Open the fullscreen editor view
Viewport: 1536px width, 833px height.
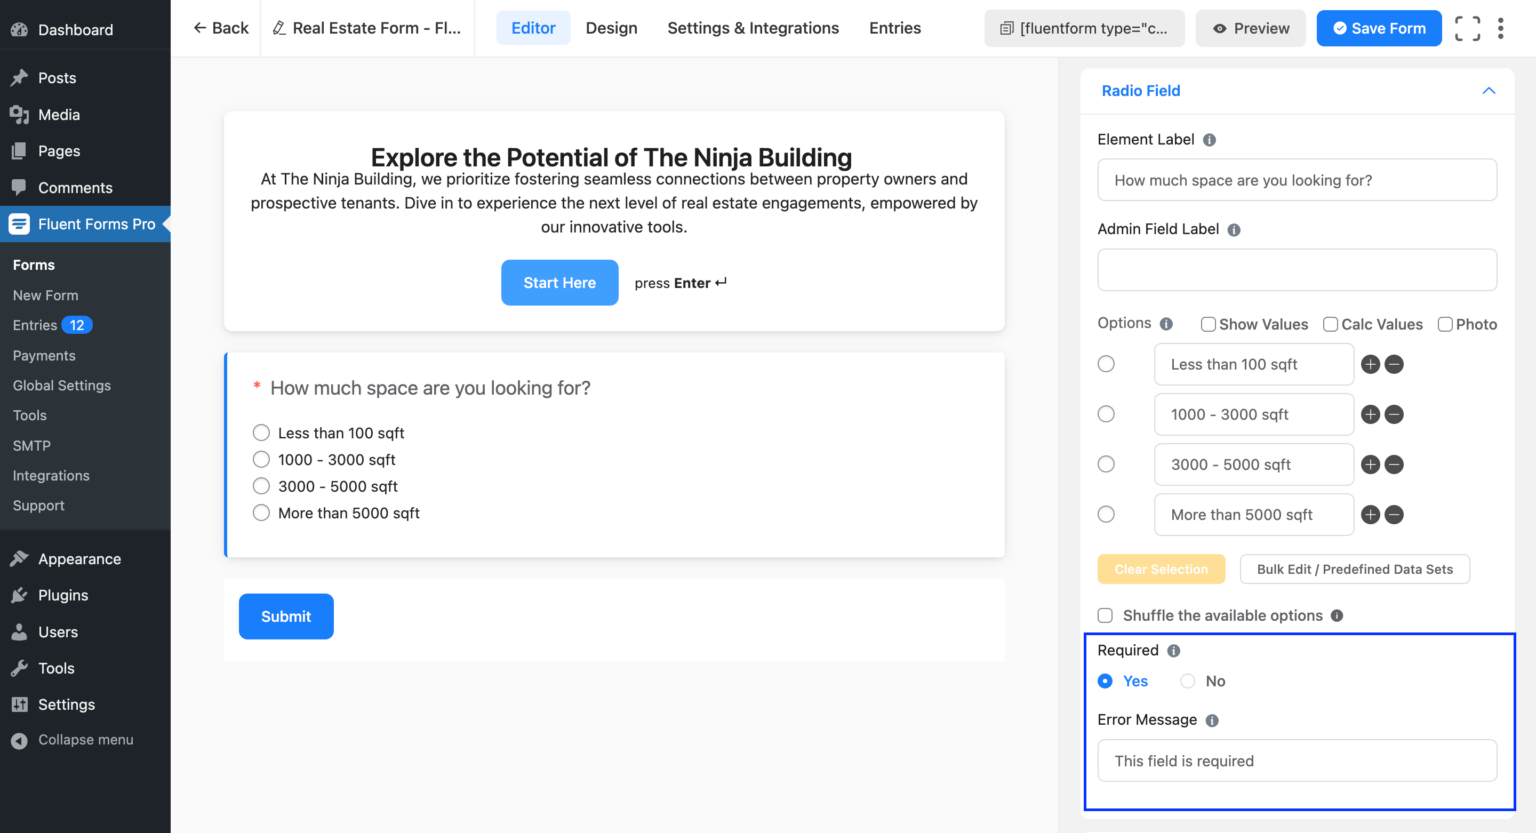point(1467,28)
